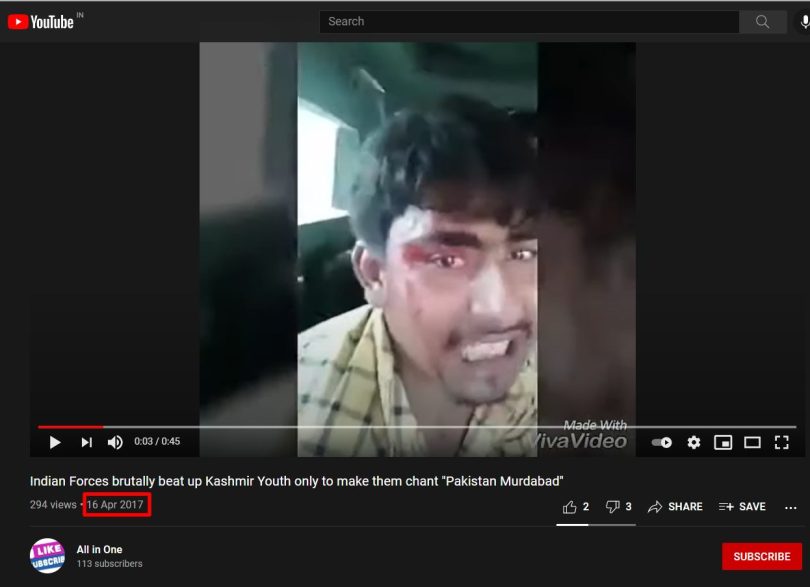Toggle the autoplay switch
This screenshot has width=810, height=587.
(x=662, y=442)
